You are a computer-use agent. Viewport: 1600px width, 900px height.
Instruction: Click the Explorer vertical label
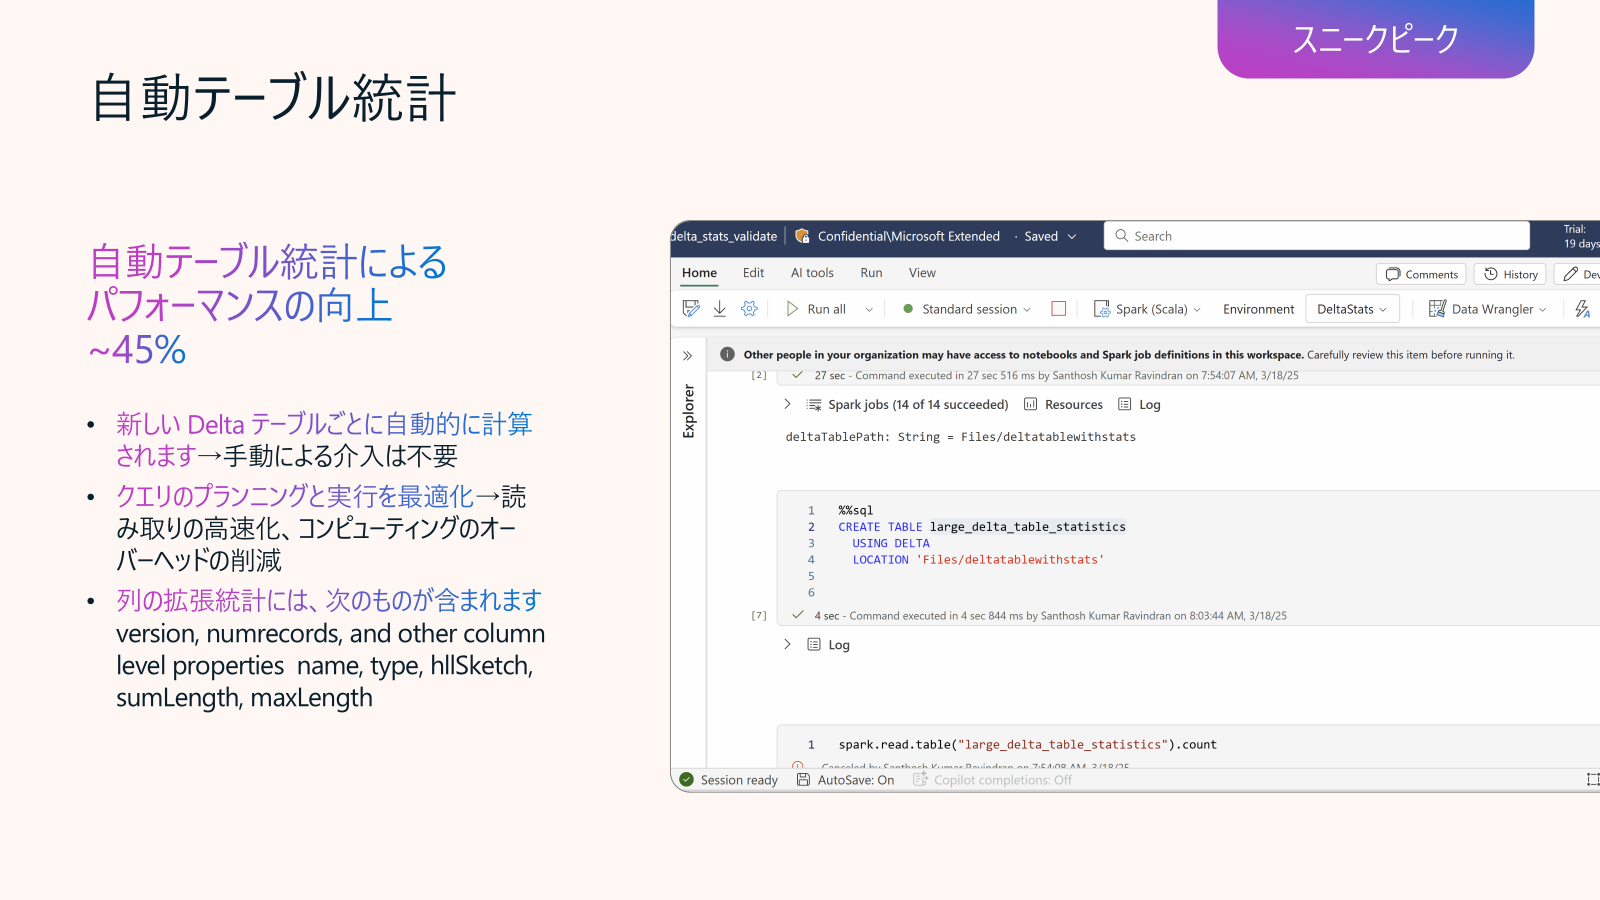688,411
